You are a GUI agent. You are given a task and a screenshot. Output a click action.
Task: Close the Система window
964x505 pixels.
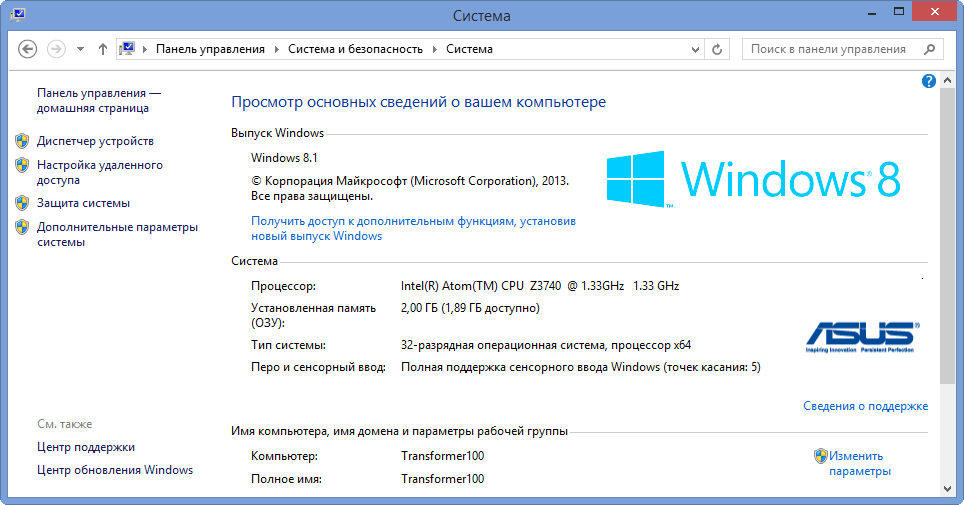coord(934,12)
